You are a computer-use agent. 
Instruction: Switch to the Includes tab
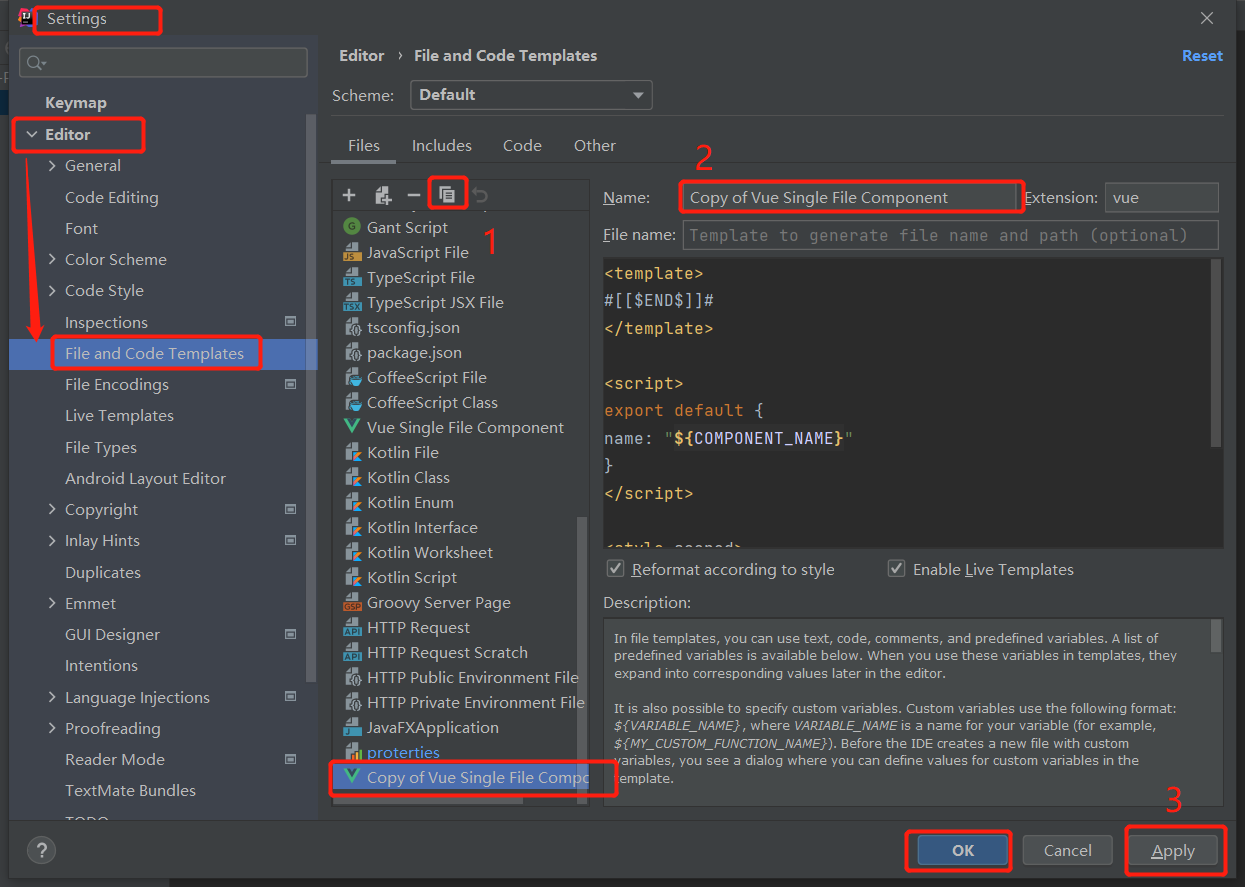[442, 146]
